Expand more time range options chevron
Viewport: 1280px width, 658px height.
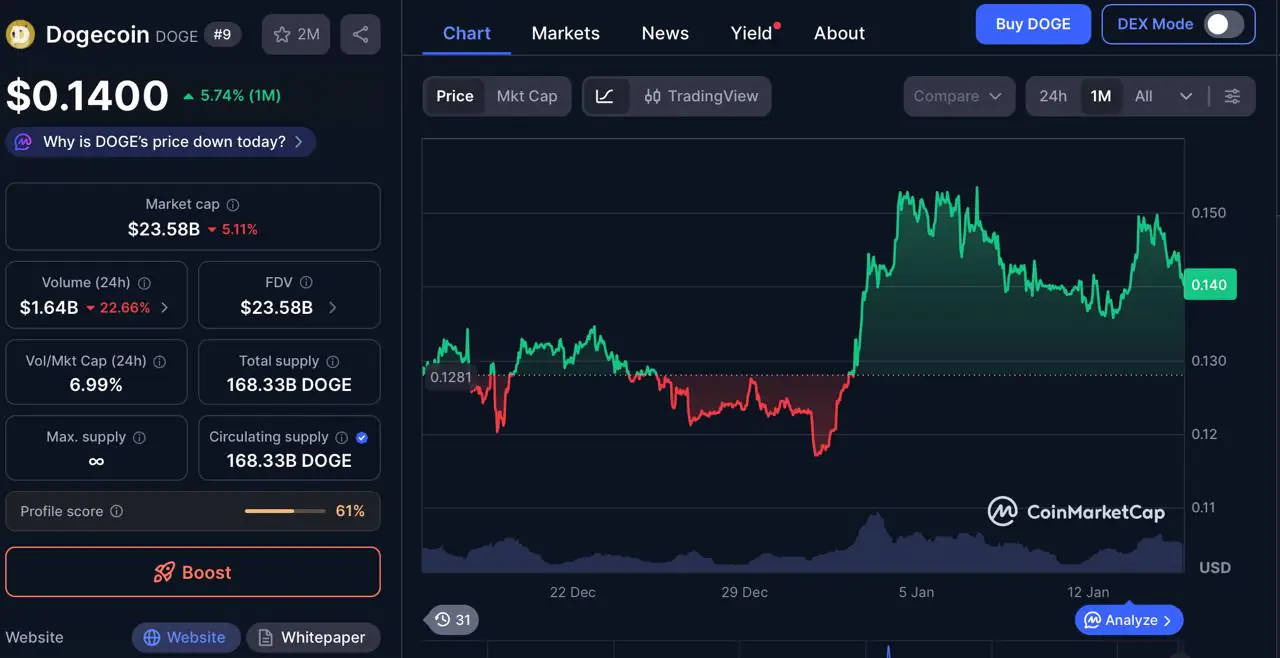(1186, 97)
